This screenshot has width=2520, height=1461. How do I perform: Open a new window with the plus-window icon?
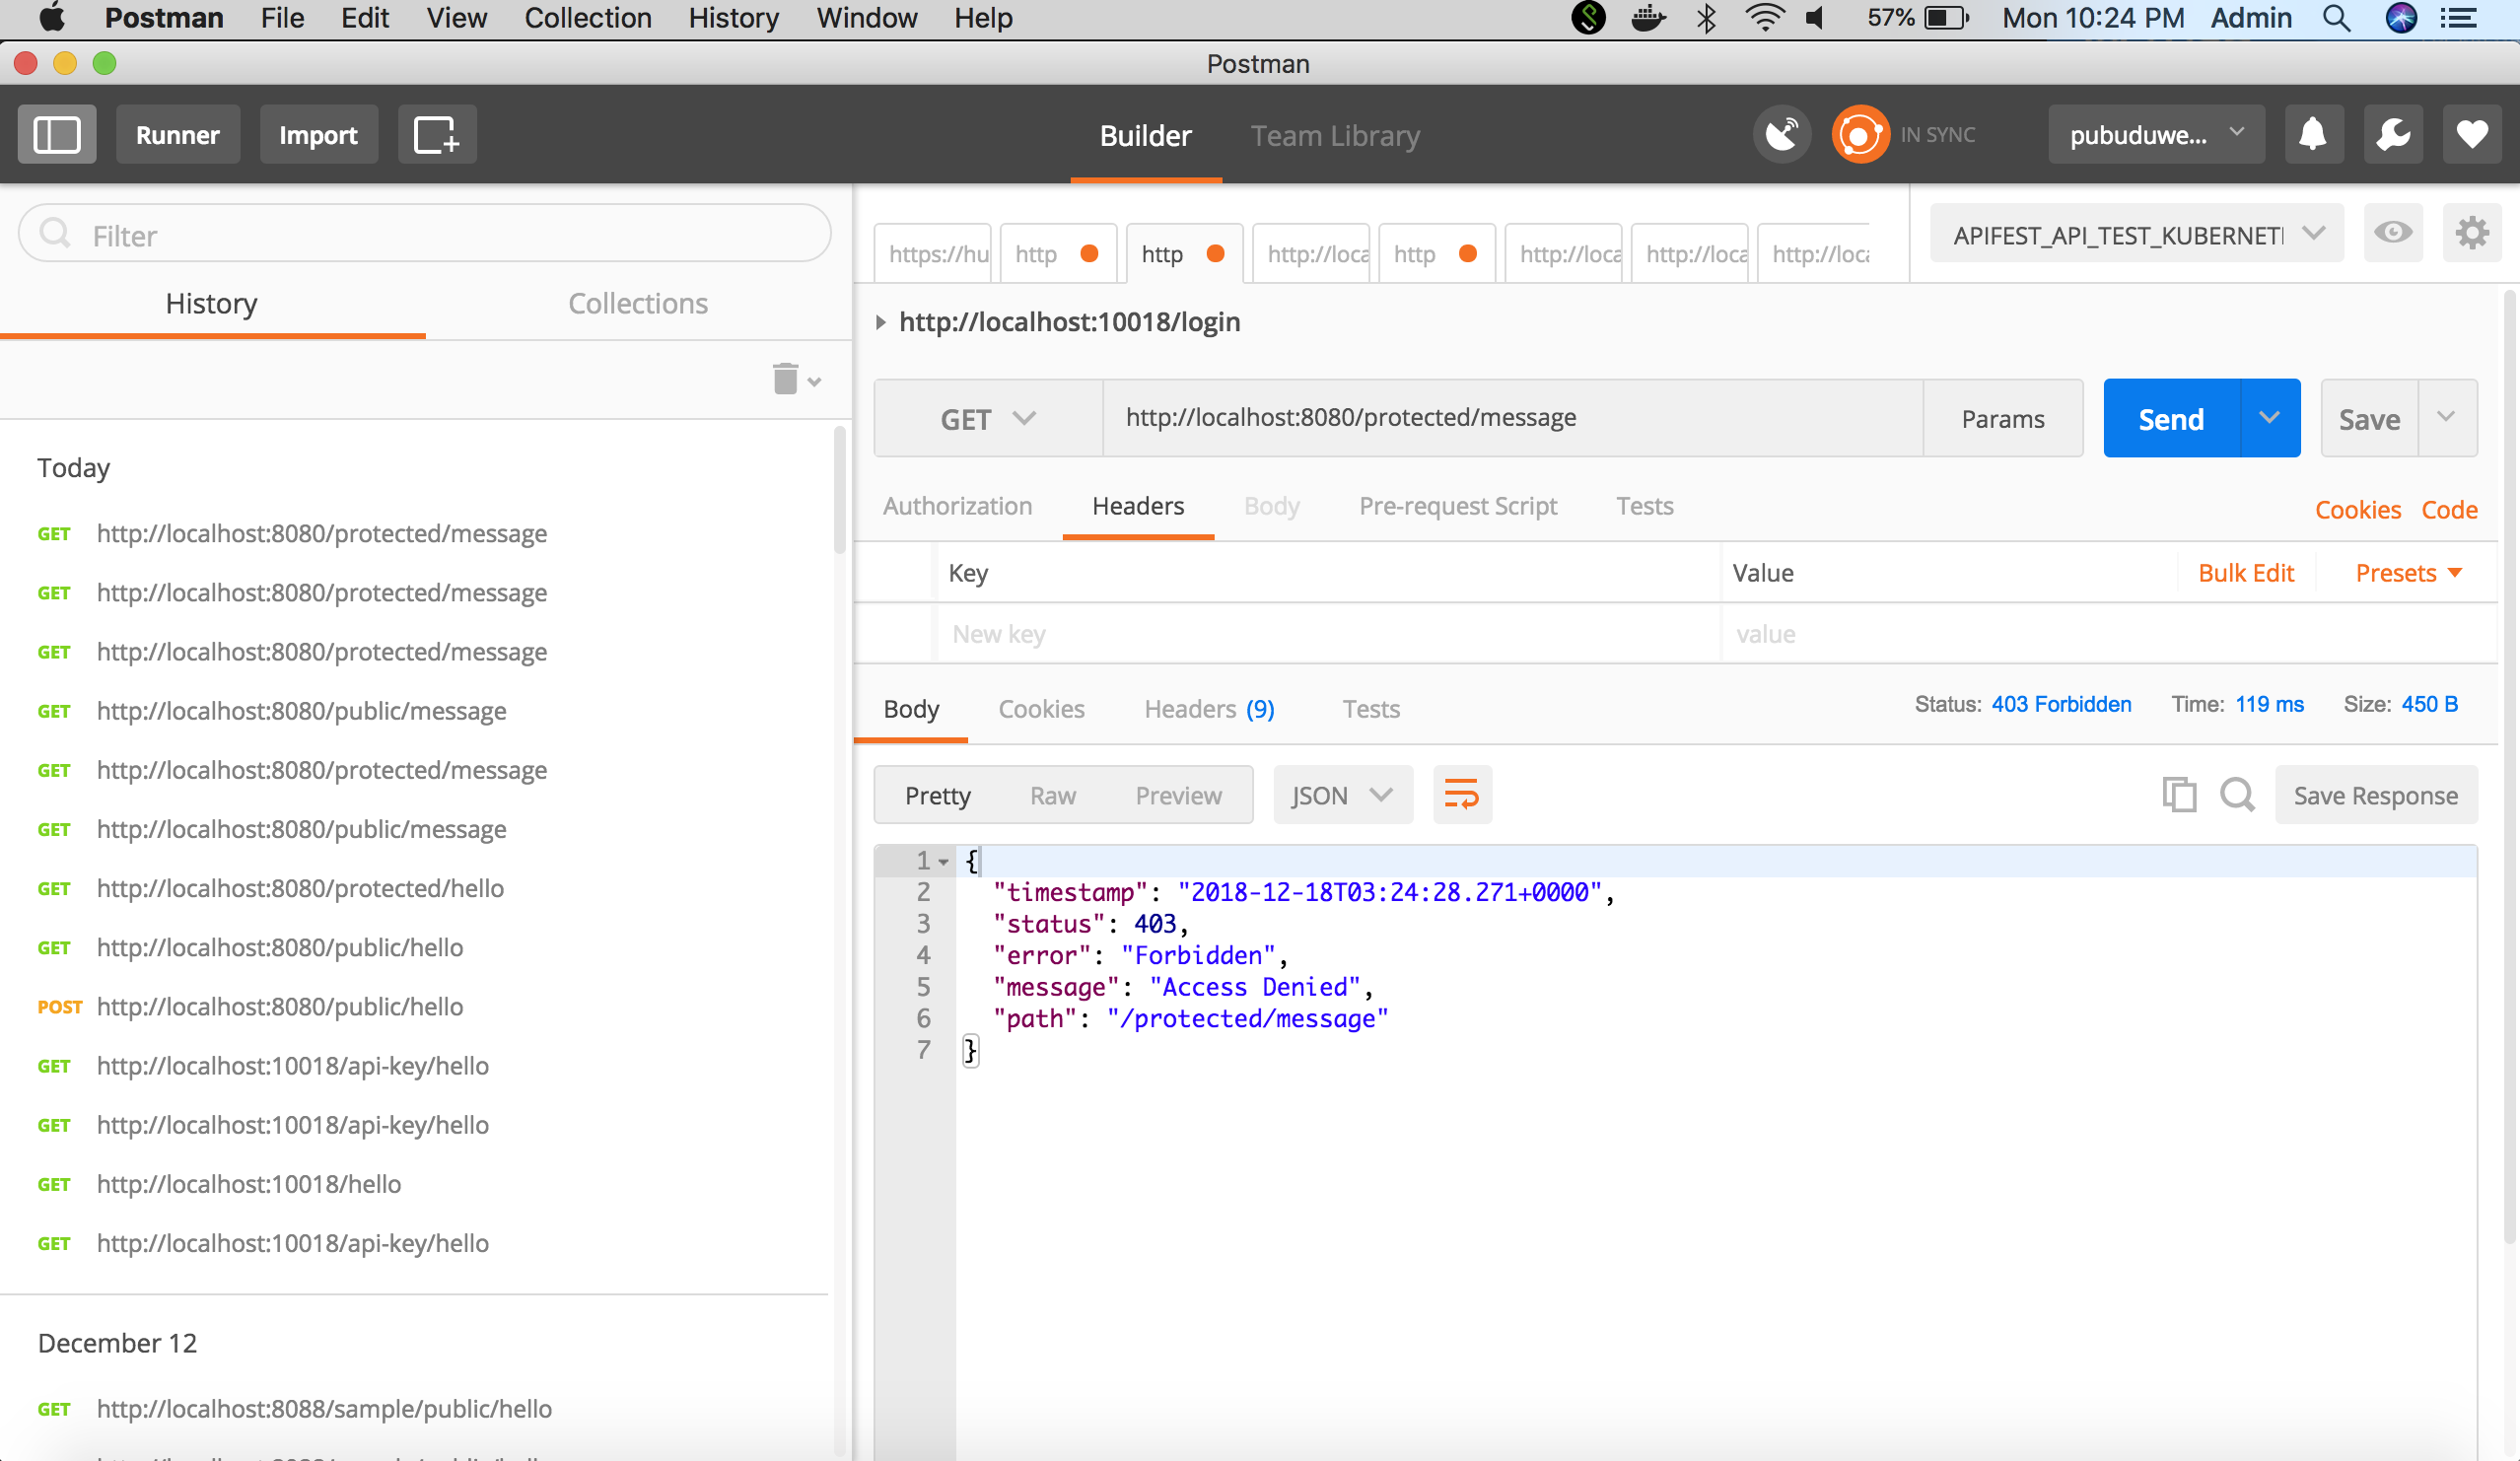click(437, 134)
